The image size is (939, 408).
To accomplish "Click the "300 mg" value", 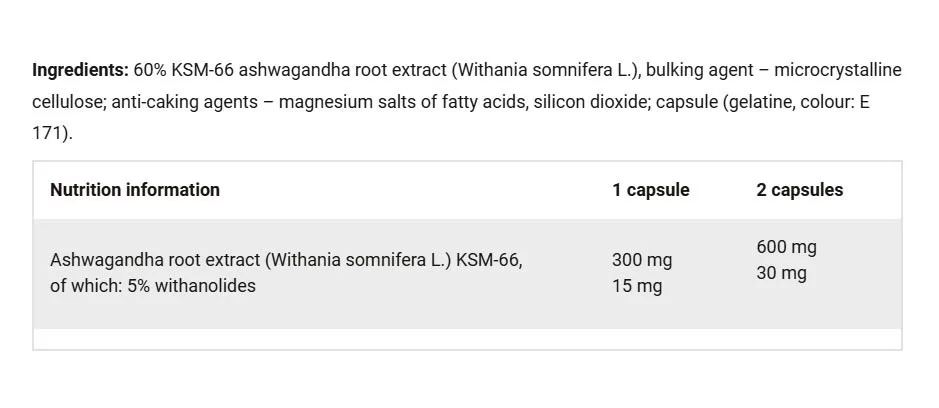I will tap(642, 260).
